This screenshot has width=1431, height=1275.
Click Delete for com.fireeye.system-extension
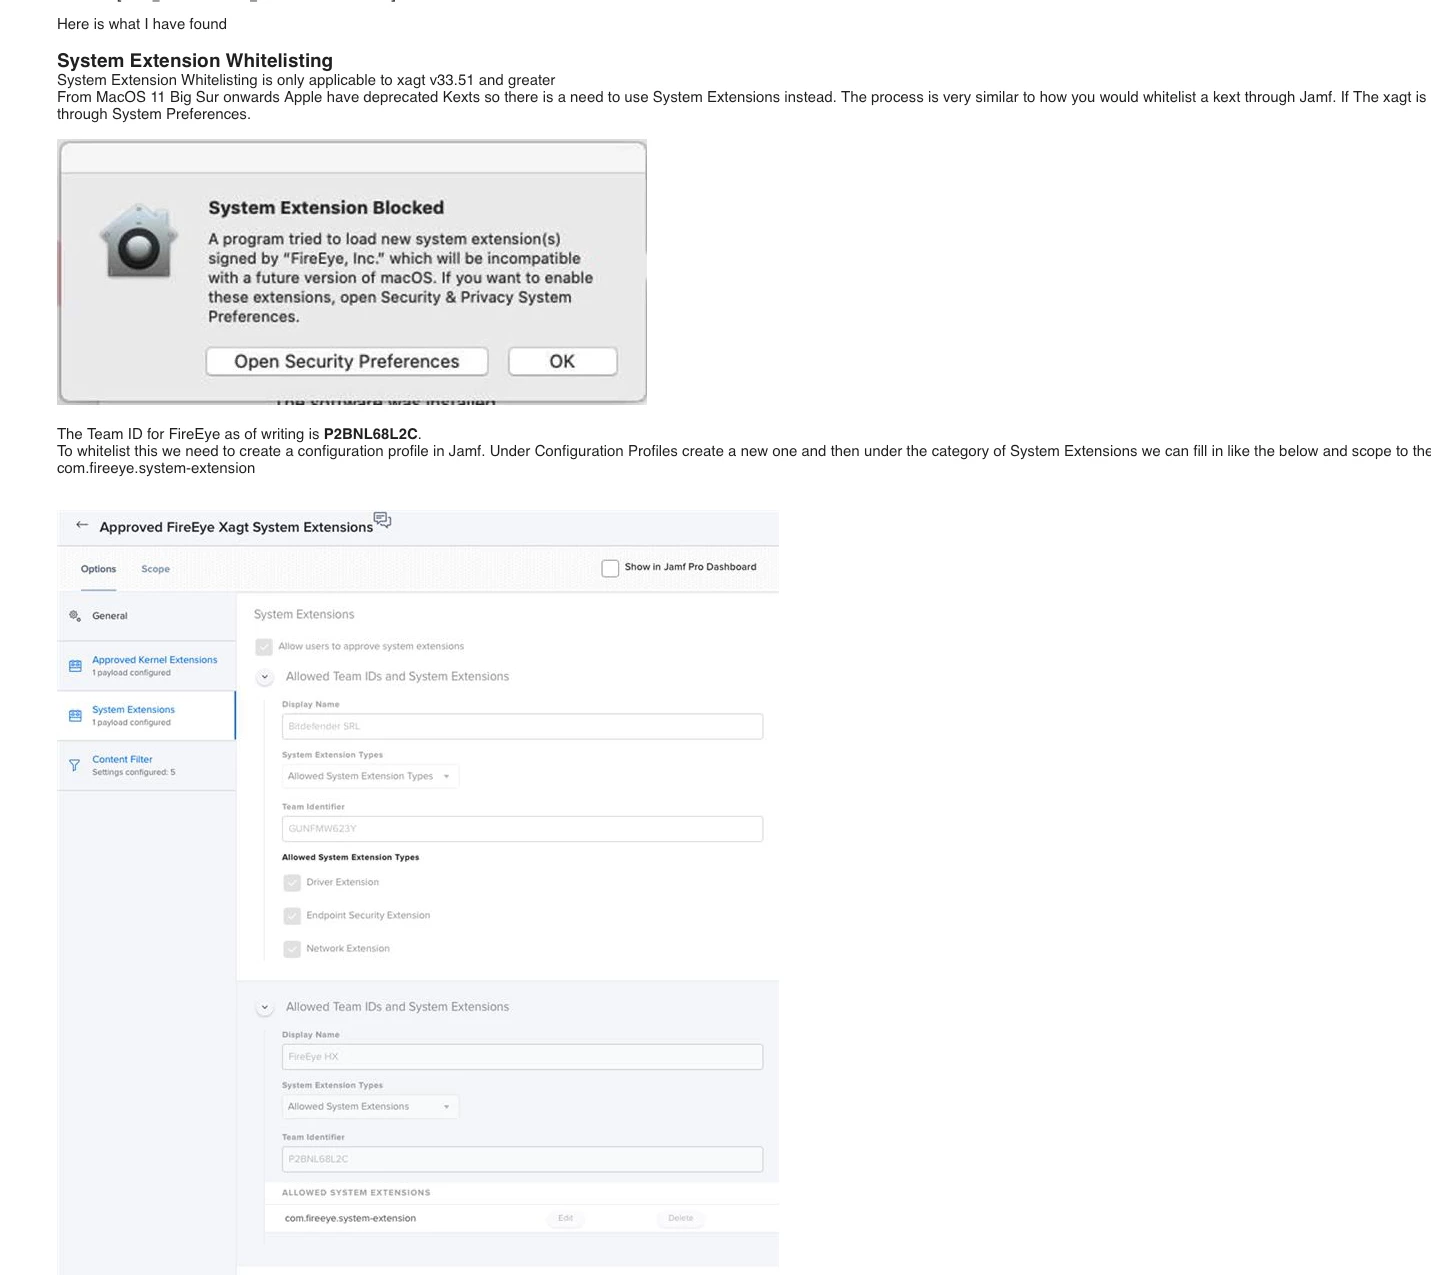point(681,1218)
